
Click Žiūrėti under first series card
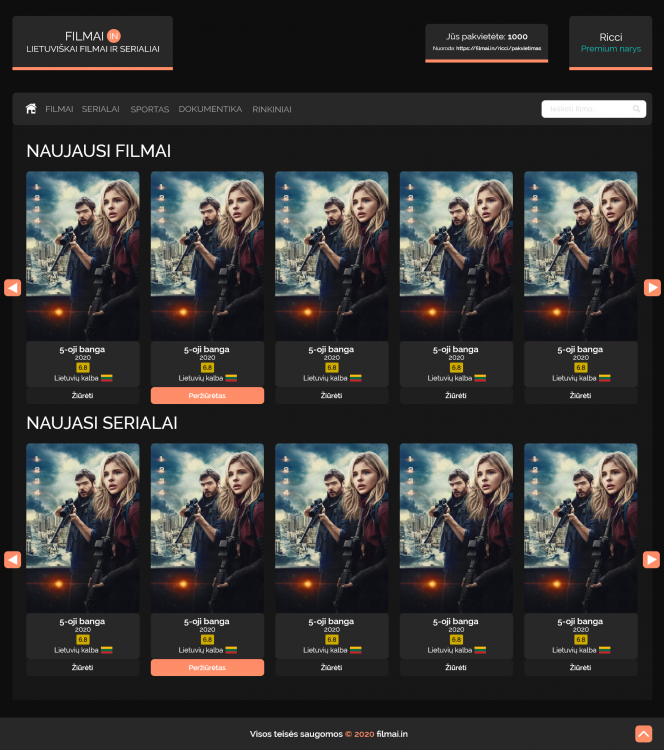(83, 667)
